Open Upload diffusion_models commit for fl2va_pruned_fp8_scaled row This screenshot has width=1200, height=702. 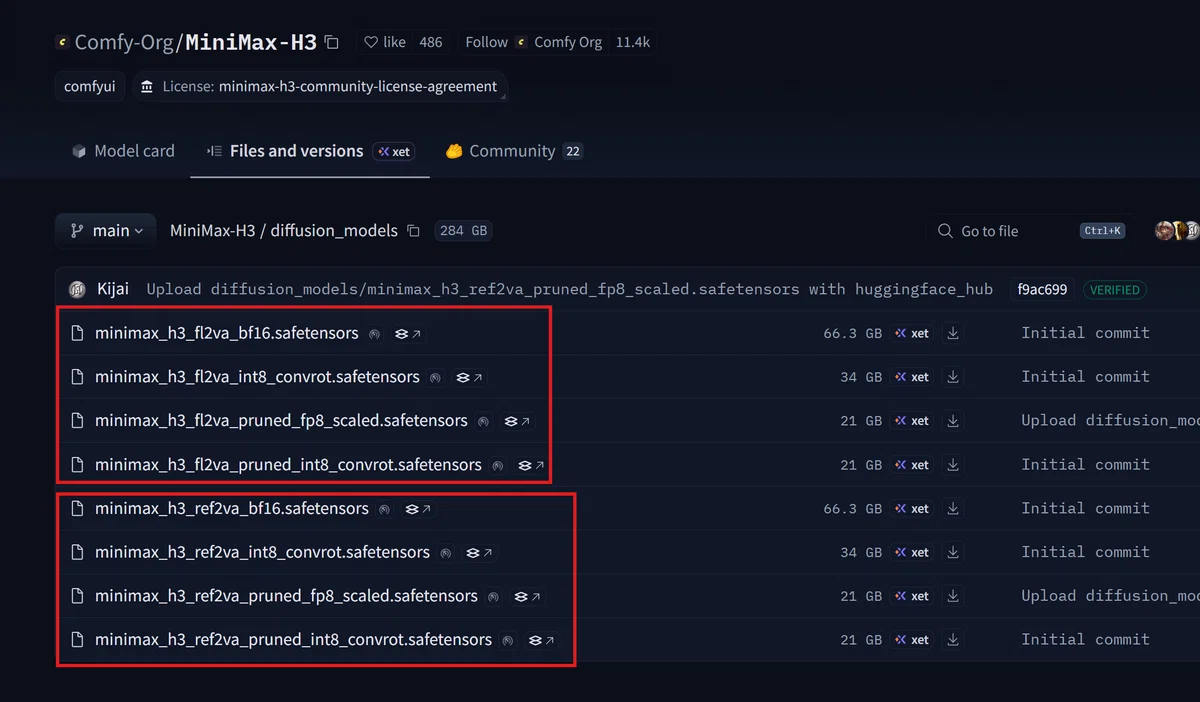pos(1110,421)
